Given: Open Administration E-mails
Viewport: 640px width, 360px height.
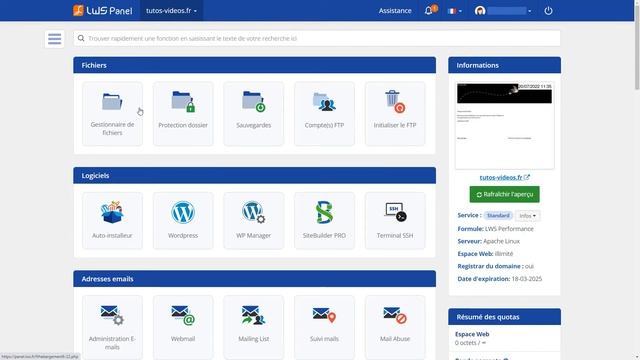Looking at the screenshot, I should click(x=112, y=327).
